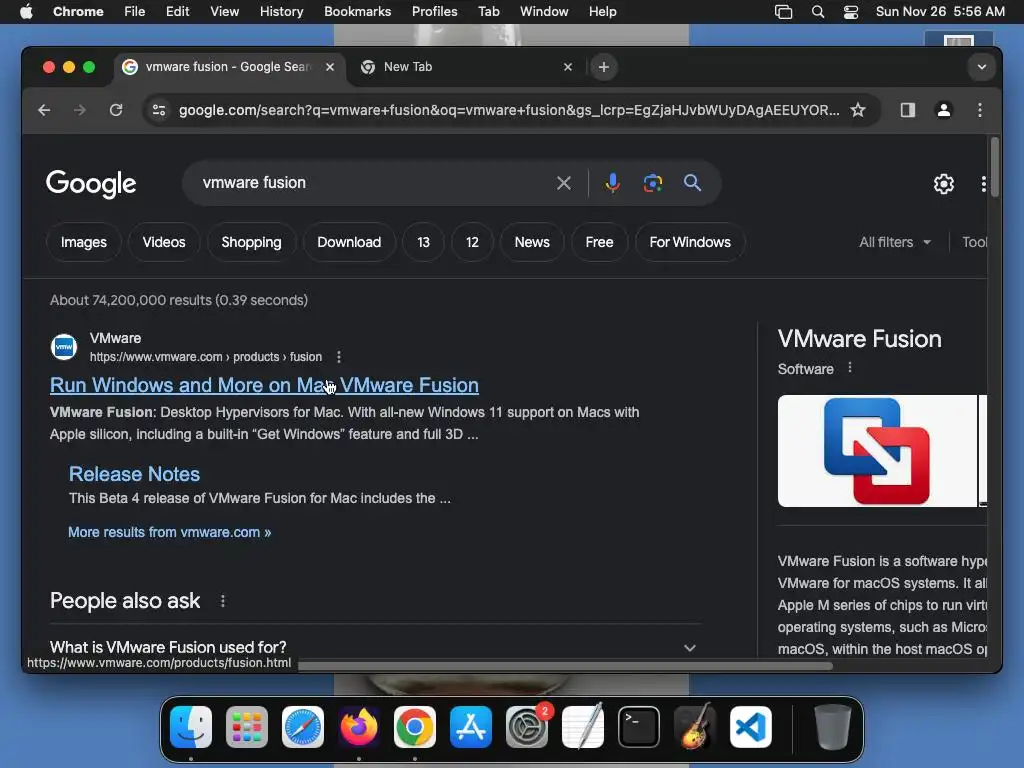Click the horizontal page scrollbar
Image resolution: width=1024 pixels, height=768 pixels.
tap(566, 666)
